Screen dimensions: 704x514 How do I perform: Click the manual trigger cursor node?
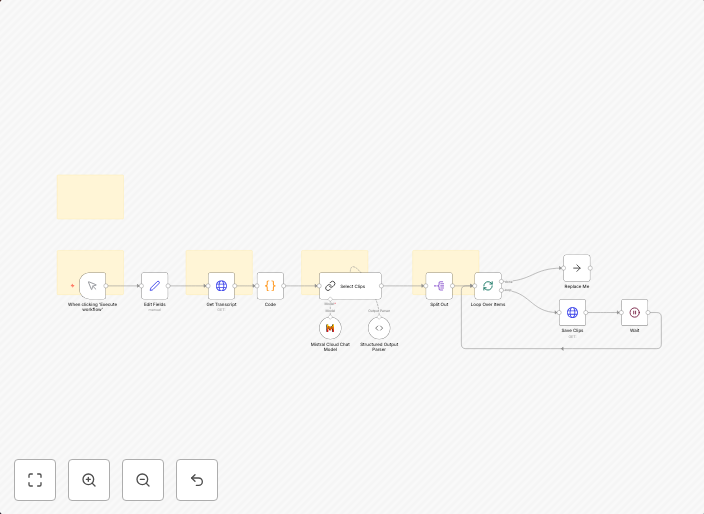(92, 286)
